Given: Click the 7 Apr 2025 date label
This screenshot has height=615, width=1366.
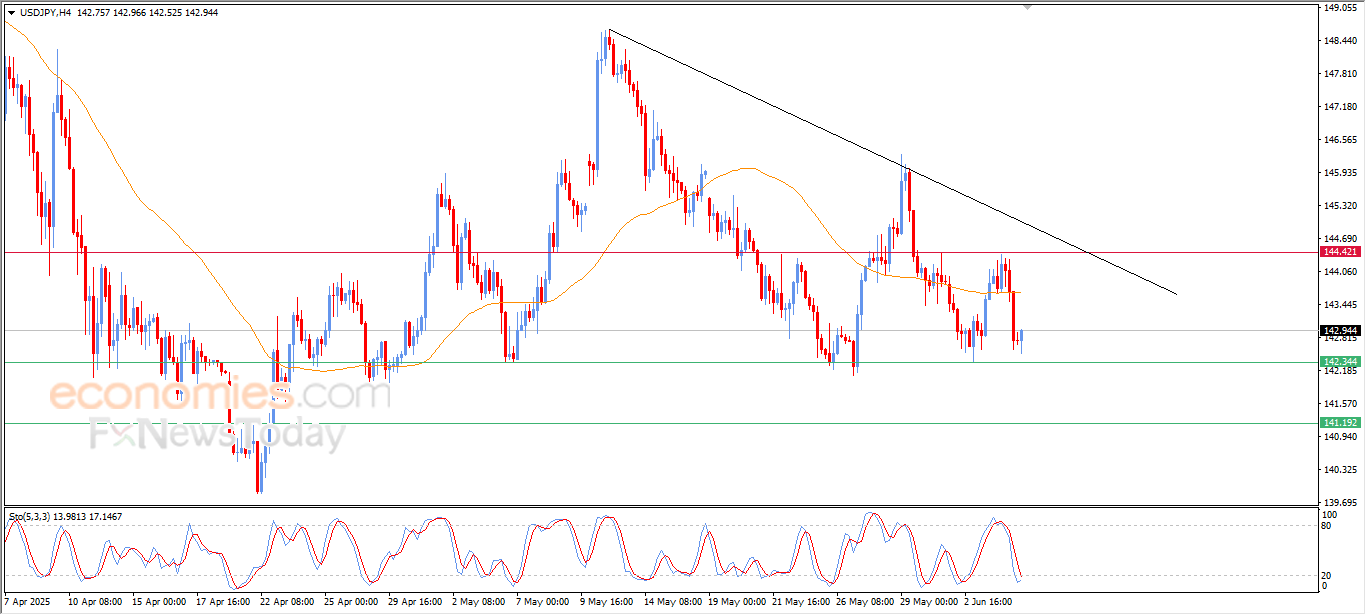Looking at the screenshot, I should point(27,603).
